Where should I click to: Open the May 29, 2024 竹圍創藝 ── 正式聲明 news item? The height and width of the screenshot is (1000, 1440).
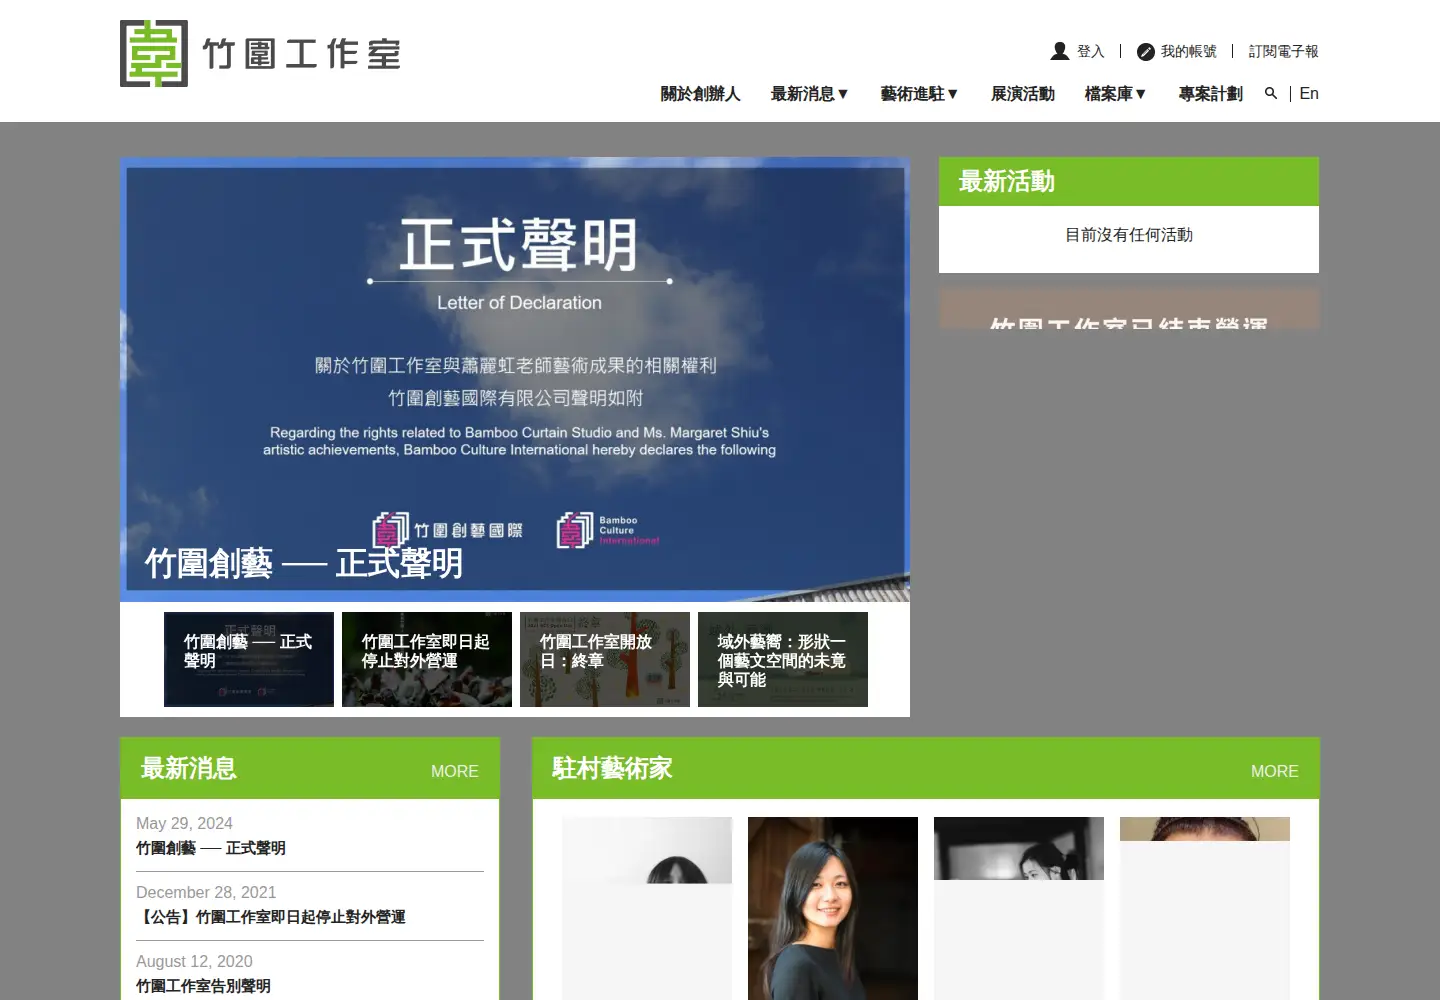pos(211,848)
